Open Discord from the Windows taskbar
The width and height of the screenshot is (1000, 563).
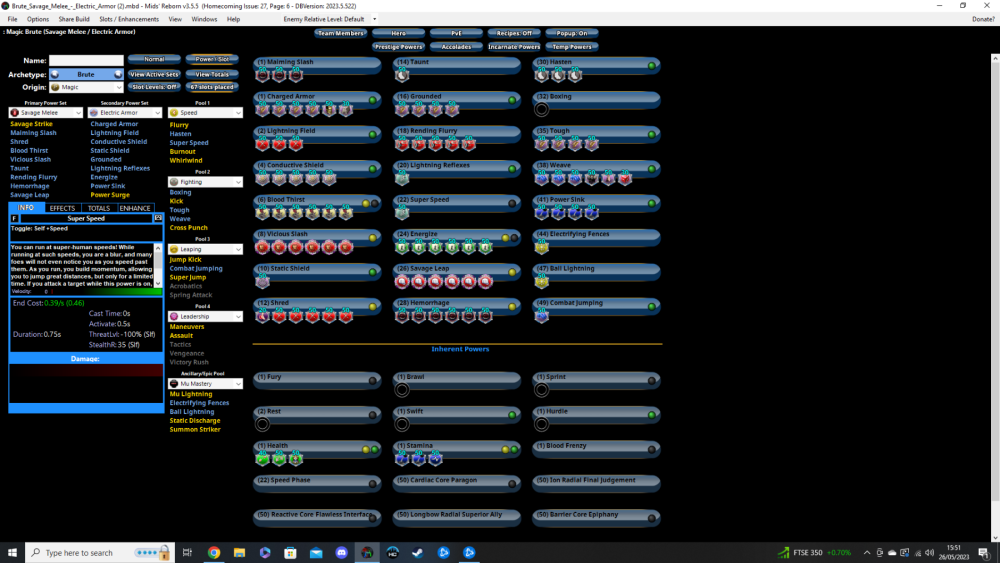click(342, 553)
